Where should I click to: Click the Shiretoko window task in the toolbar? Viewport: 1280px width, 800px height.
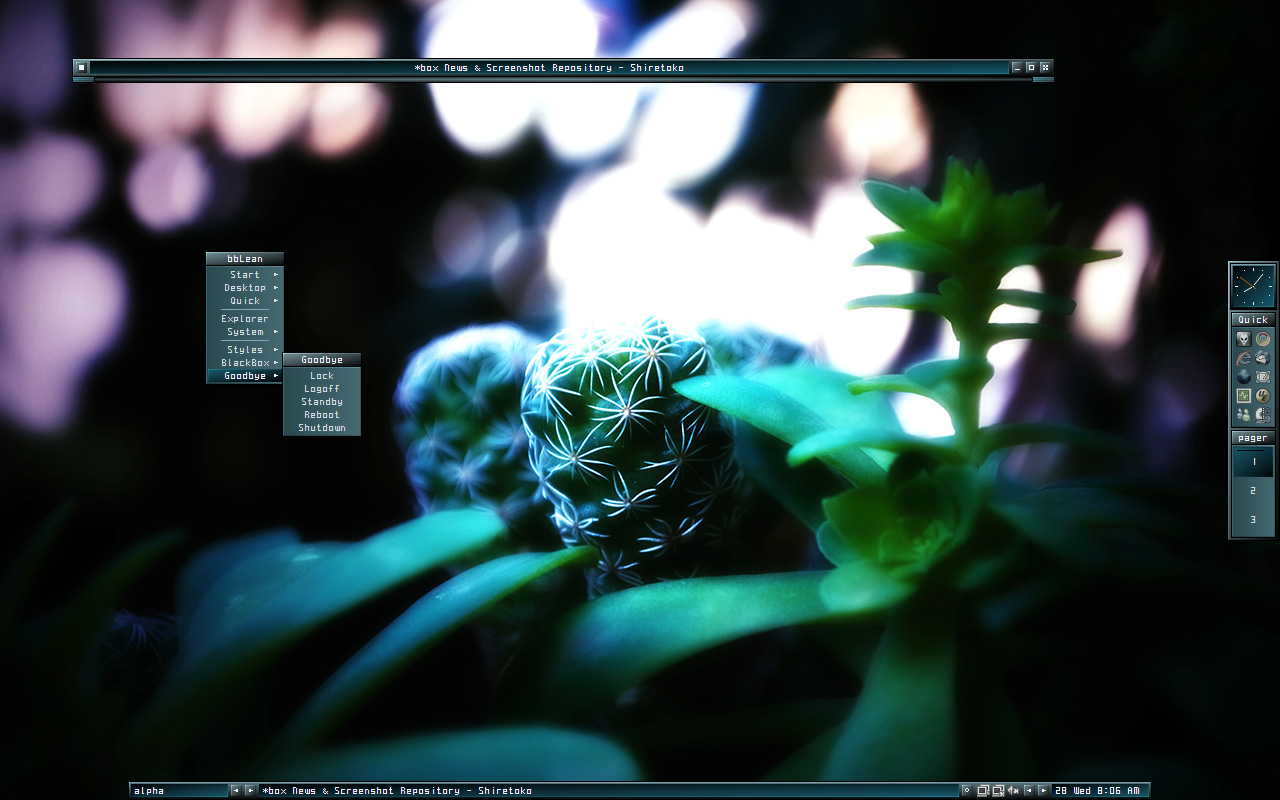[608, 790]
